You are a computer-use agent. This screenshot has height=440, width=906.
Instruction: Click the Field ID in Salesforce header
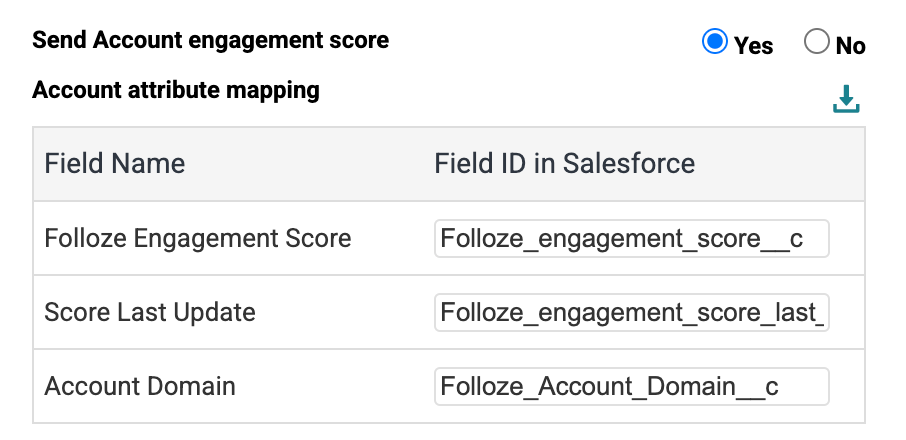tap(564, 163)
